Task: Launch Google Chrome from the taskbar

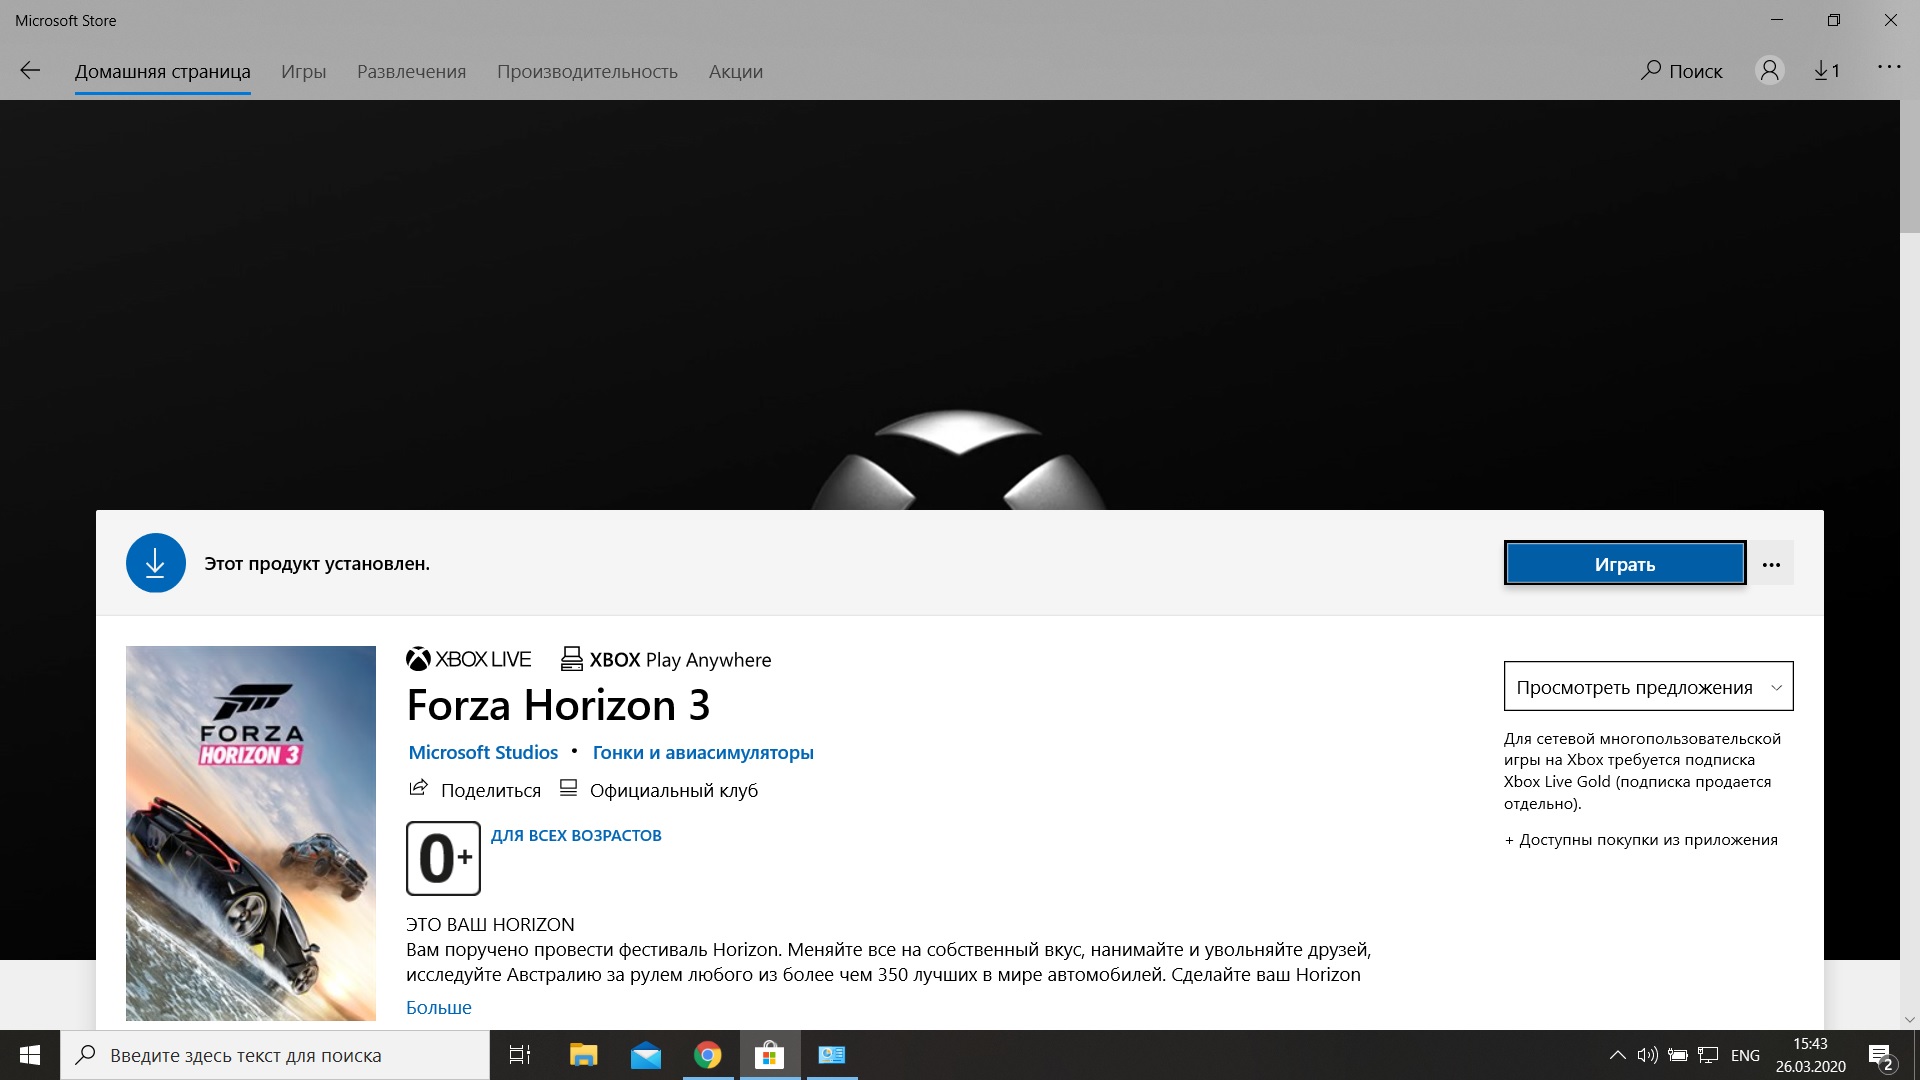Action: pyautogui.click(x=708, y=1055)
